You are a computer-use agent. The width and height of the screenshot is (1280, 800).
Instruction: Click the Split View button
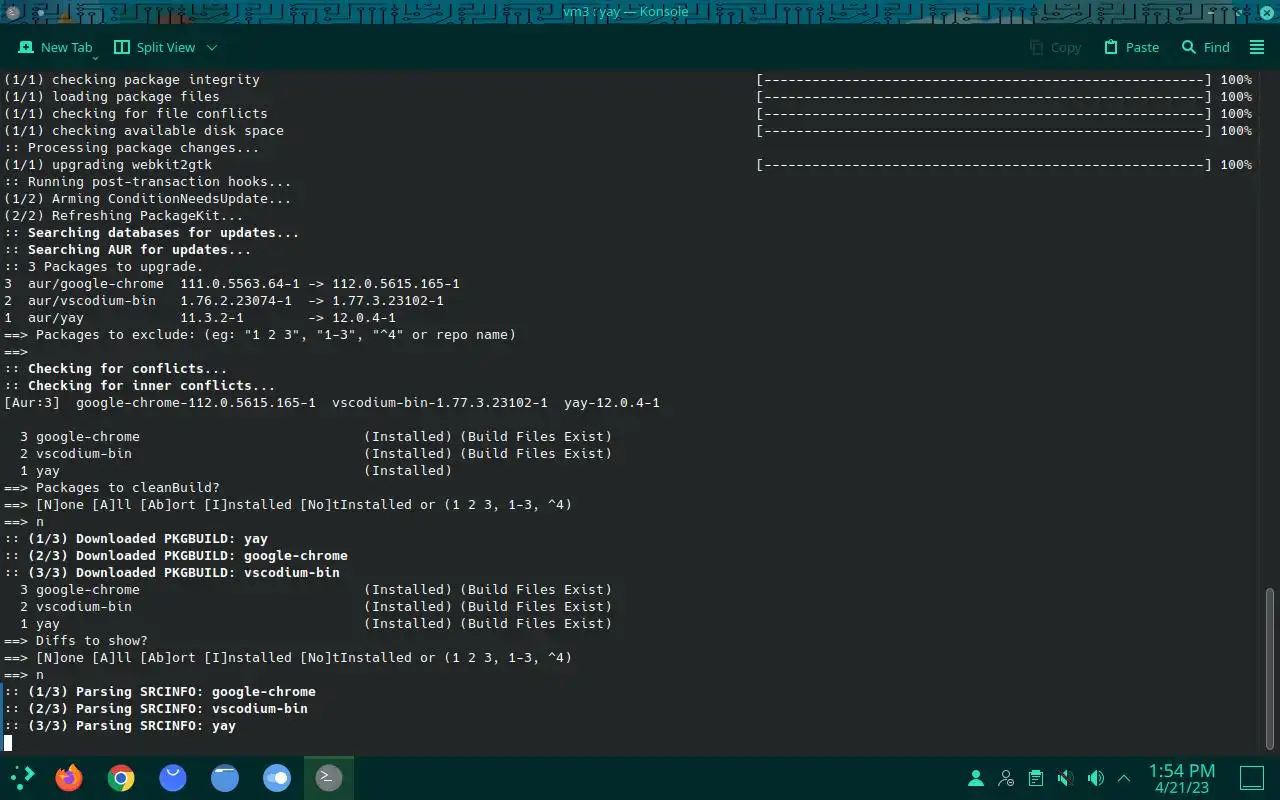coord(155,47)
